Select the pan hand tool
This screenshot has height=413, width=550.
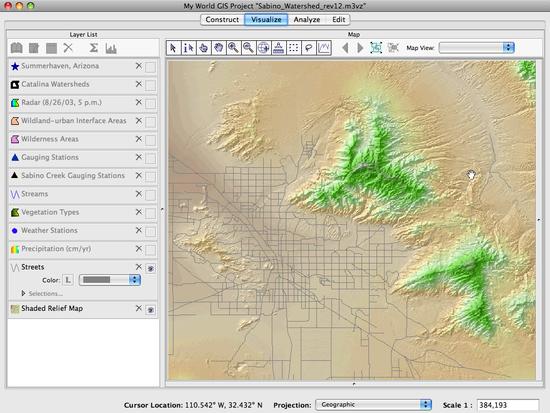click(x=219, y=48)
